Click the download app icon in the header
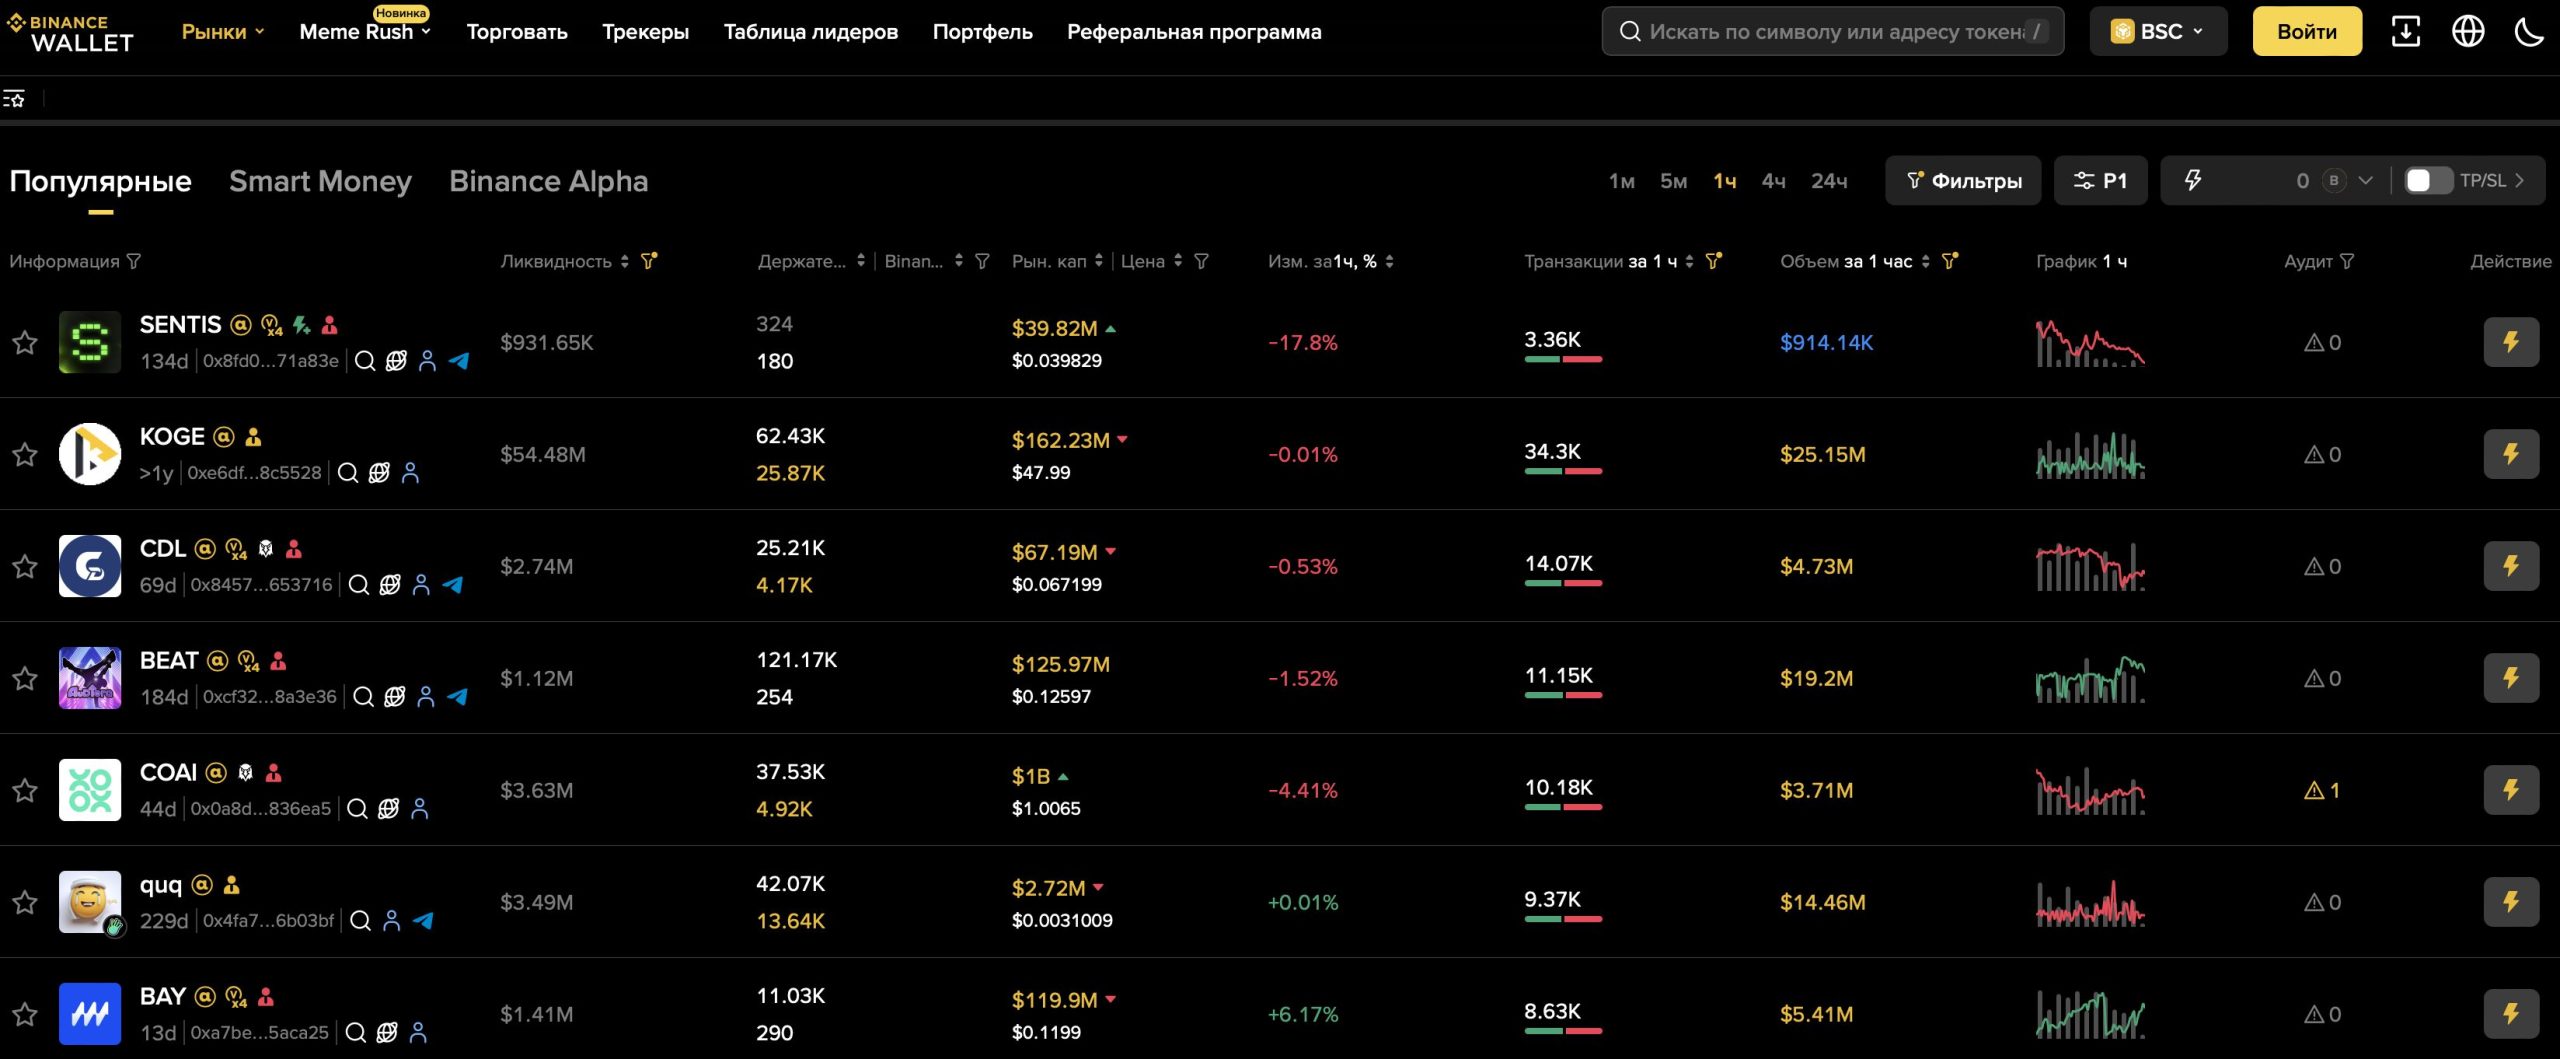This screenshot has width=2560, height=1059. coord(2405,32)
